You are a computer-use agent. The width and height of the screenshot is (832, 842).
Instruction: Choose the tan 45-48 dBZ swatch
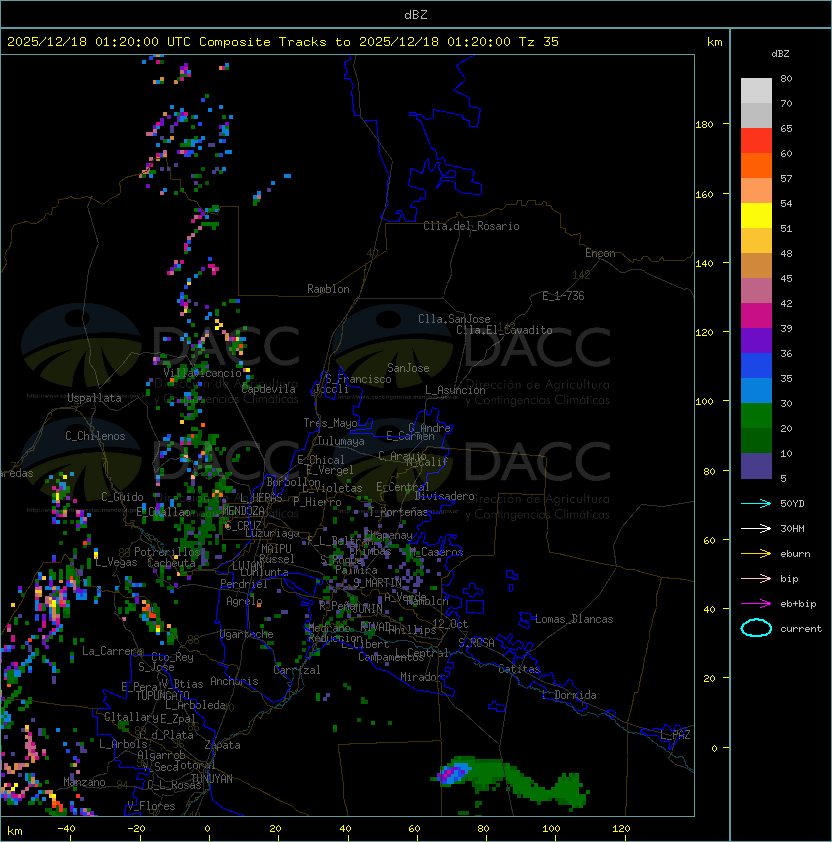(756, 266)
